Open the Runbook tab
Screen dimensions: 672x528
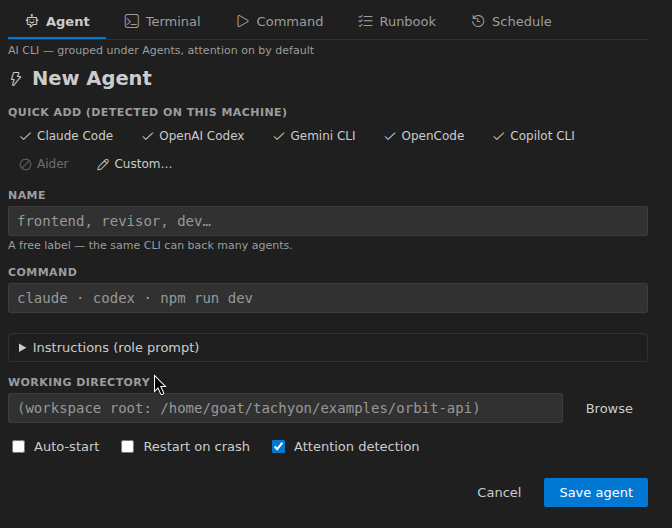(x=397, y=21)
